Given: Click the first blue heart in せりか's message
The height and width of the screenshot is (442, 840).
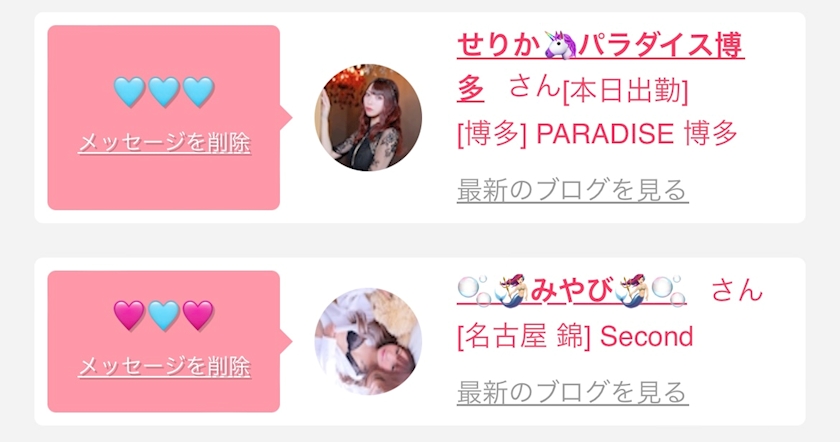Looking at the screenshot, I should (129, 91).
